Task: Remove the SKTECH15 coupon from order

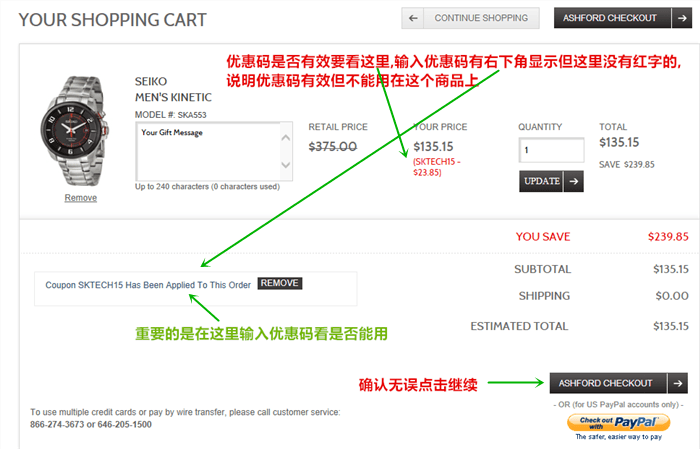Action: pos(279,283)
